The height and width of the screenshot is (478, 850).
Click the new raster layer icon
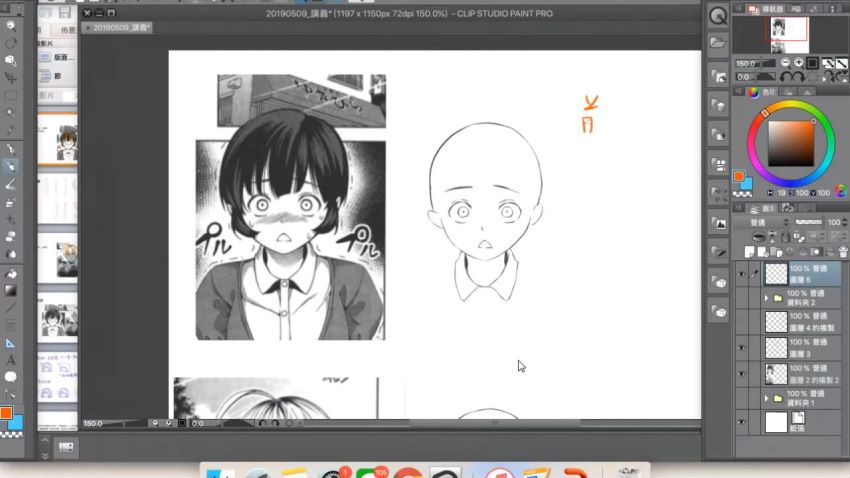(749, 252)
